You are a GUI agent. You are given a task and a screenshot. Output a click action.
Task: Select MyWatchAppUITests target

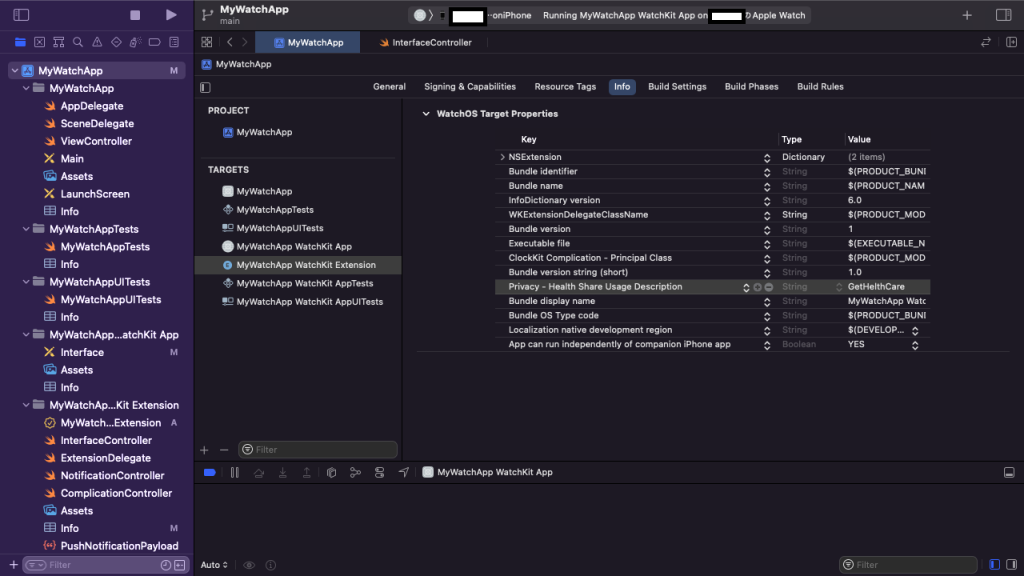[x=280, y=228]
